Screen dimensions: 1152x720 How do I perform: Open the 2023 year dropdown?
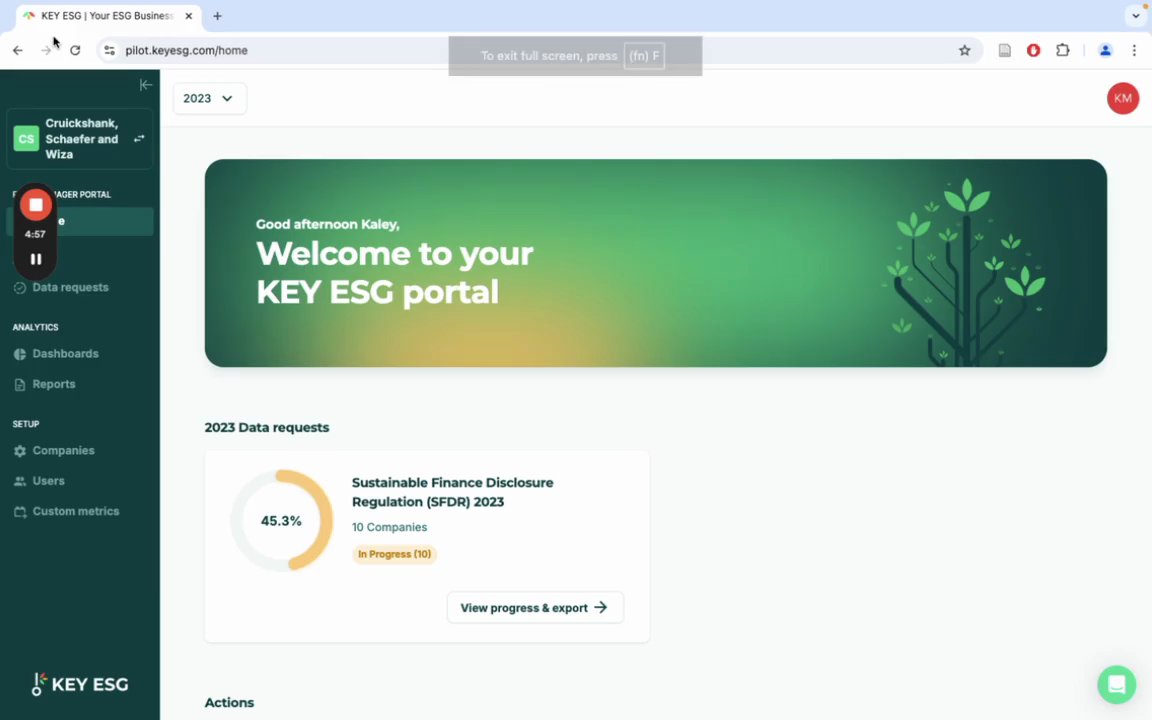click(x=209, y=98)
